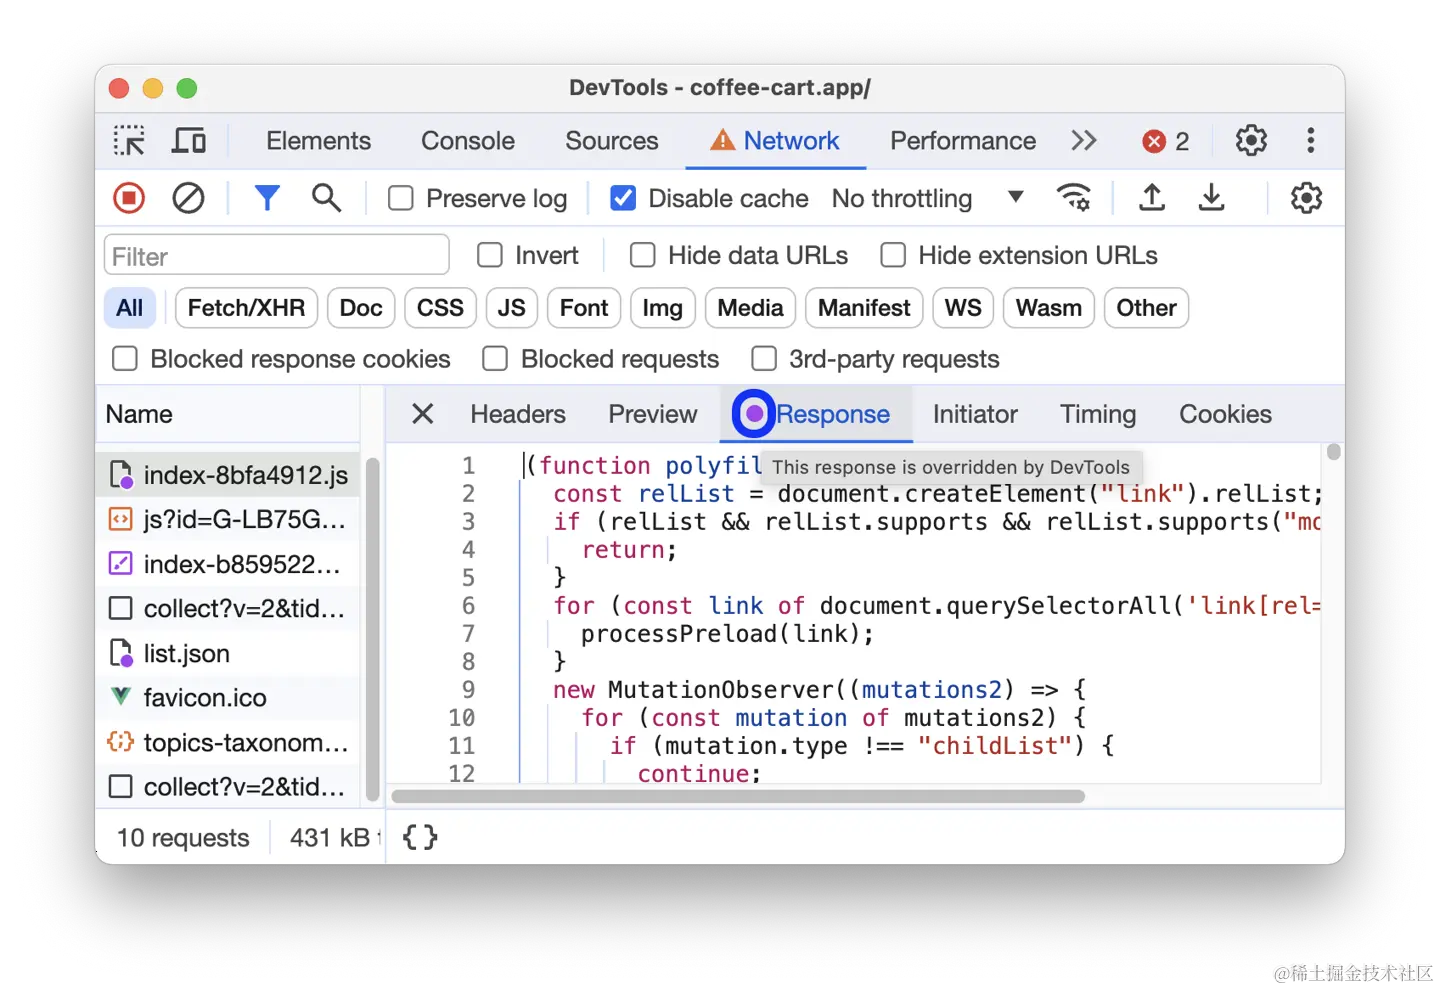Pretty-print the response with braces icon
Image resolution: width=1440 pixels, height=990 pixels.
(x=419, y=838)
